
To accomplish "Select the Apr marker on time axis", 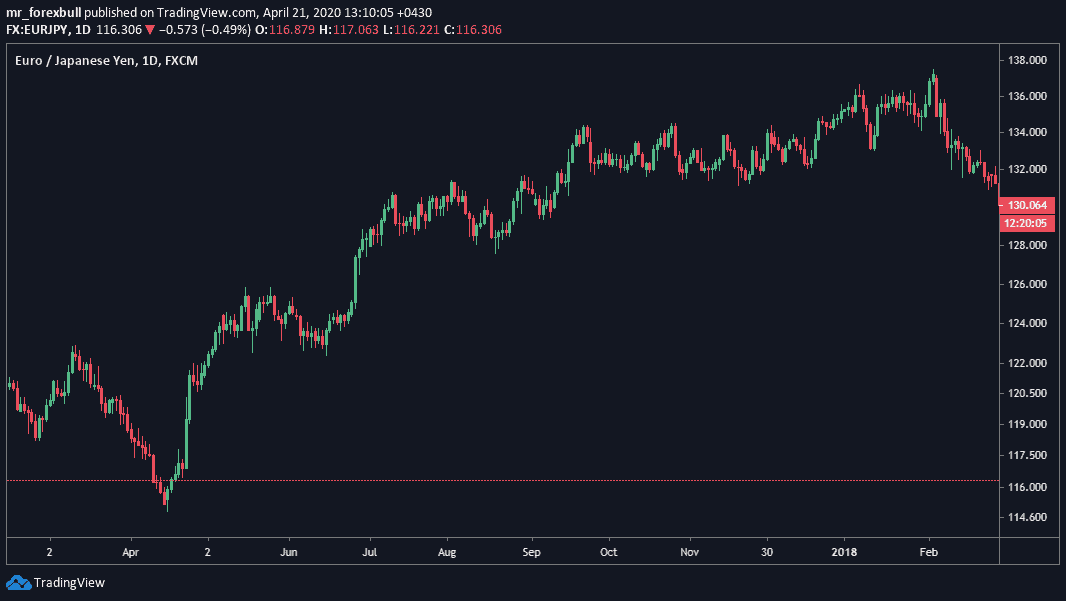I will click(x=130, y=551).
